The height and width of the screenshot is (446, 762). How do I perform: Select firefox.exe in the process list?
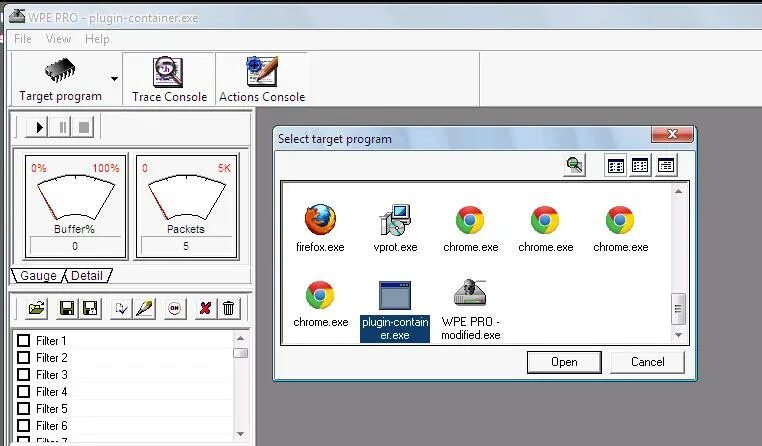click(x=320, y=228)
